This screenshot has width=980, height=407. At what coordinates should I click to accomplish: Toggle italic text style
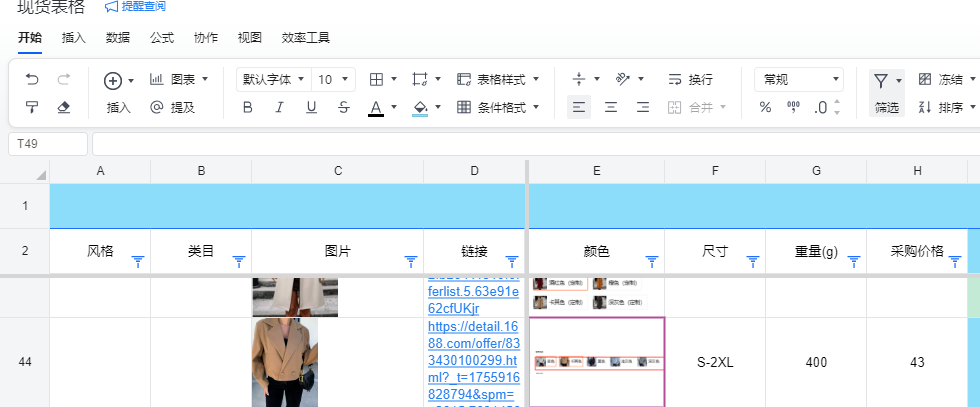280,107
